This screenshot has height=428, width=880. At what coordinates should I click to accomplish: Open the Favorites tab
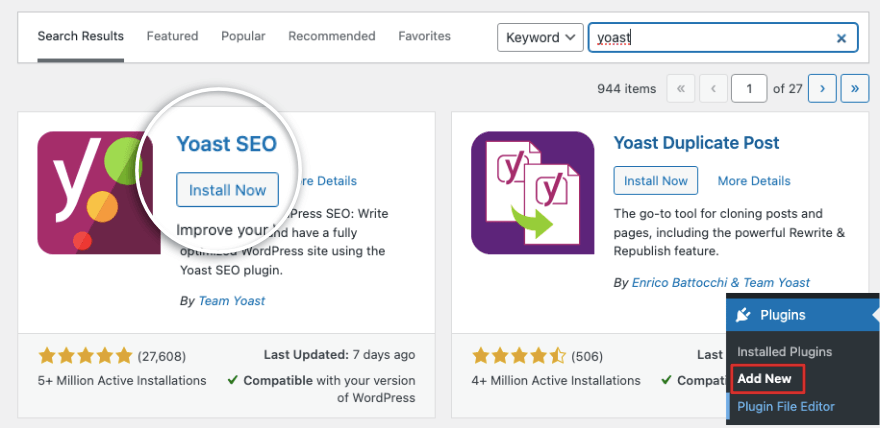[x=424, y=36]
